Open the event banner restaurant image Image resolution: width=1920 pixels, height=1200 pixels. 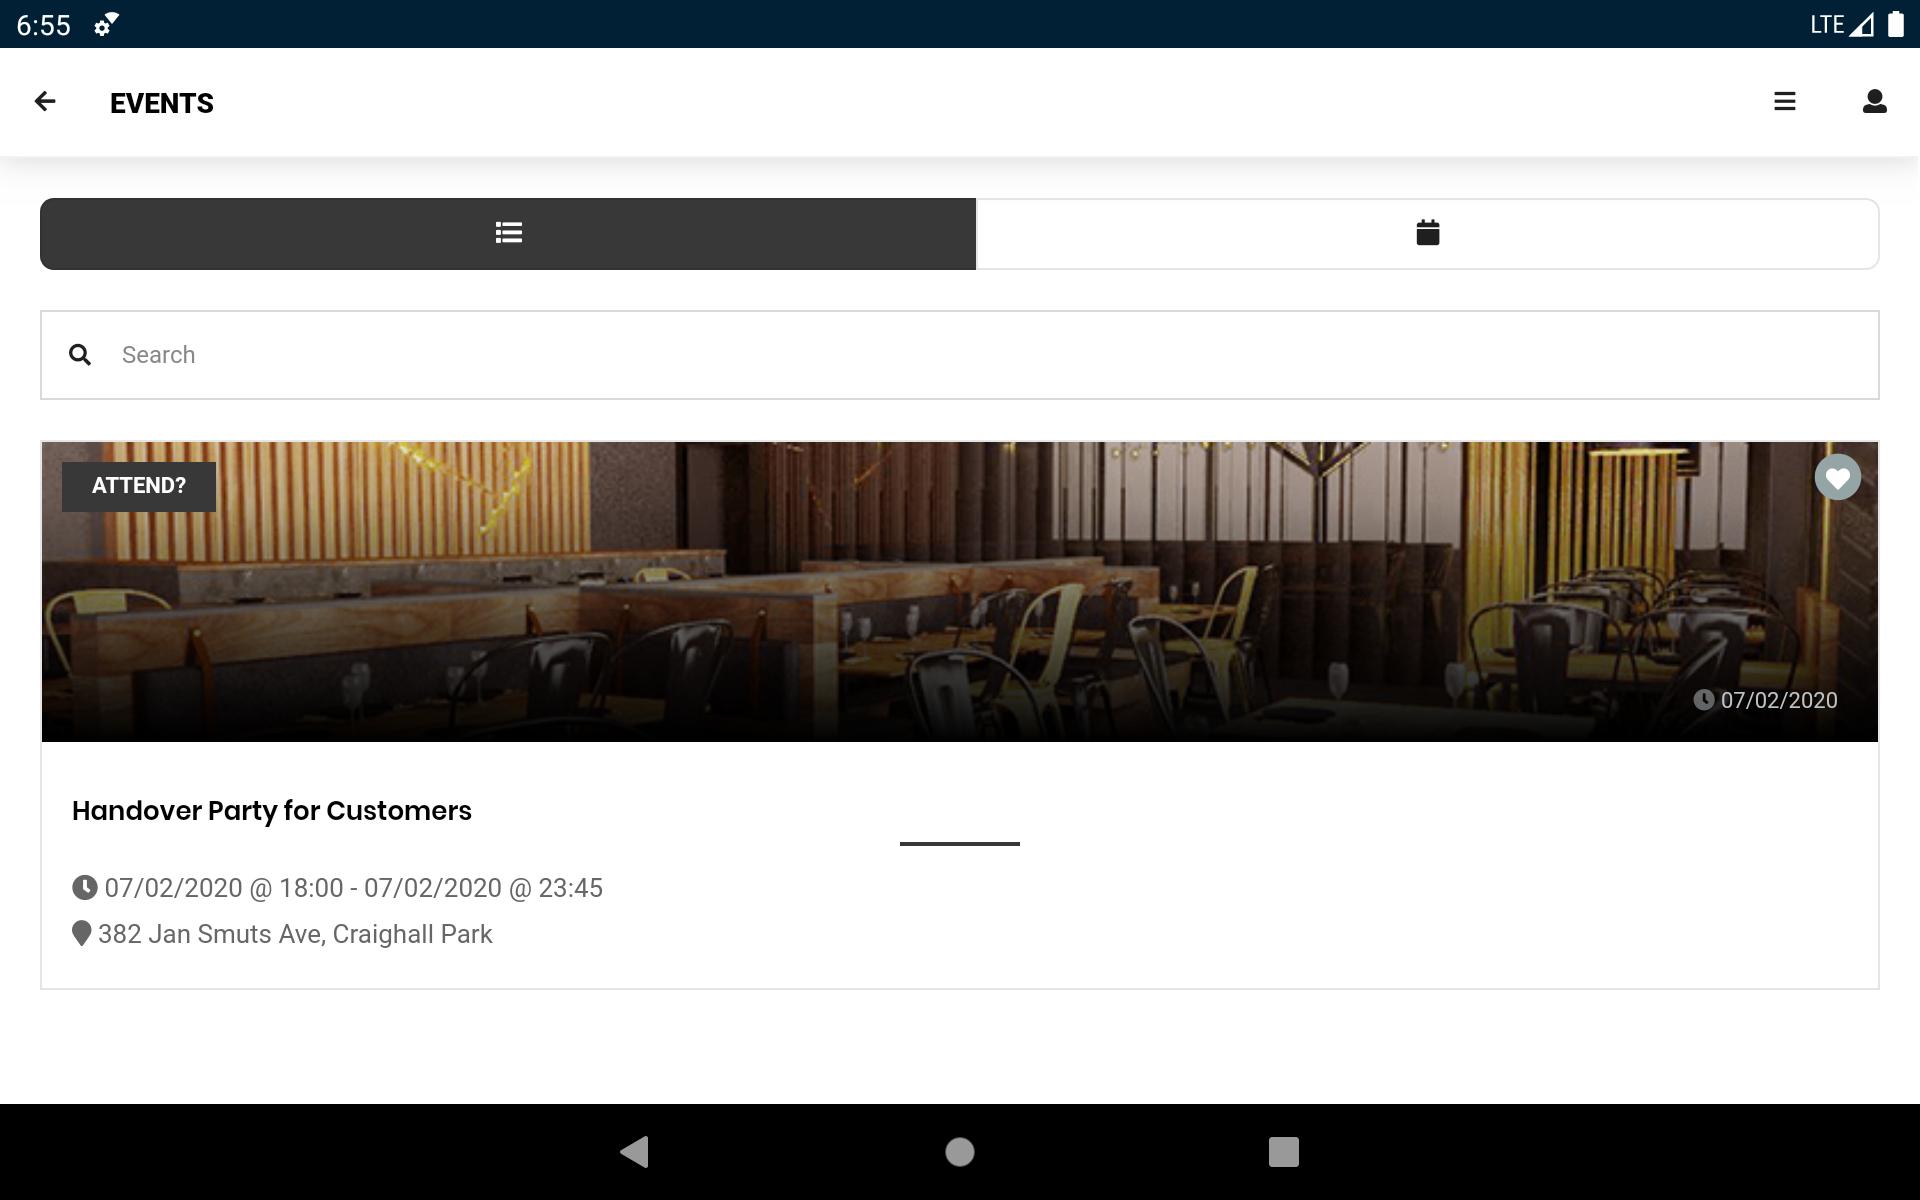[x=960, y=592]
